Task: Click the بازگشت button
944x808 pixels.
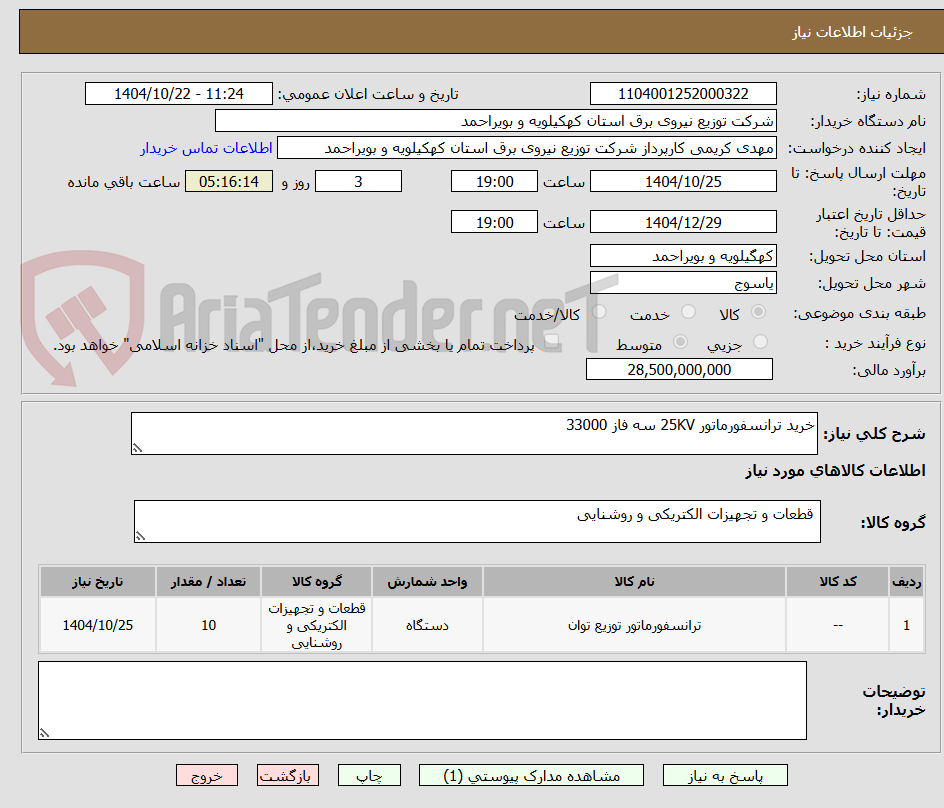Action: (288, 775)
